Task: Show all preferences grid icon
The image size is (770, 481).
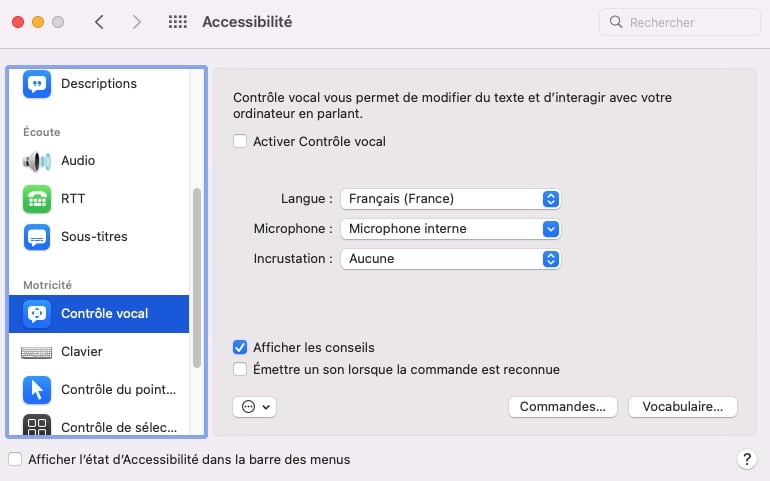Action: tap(178, 22)
